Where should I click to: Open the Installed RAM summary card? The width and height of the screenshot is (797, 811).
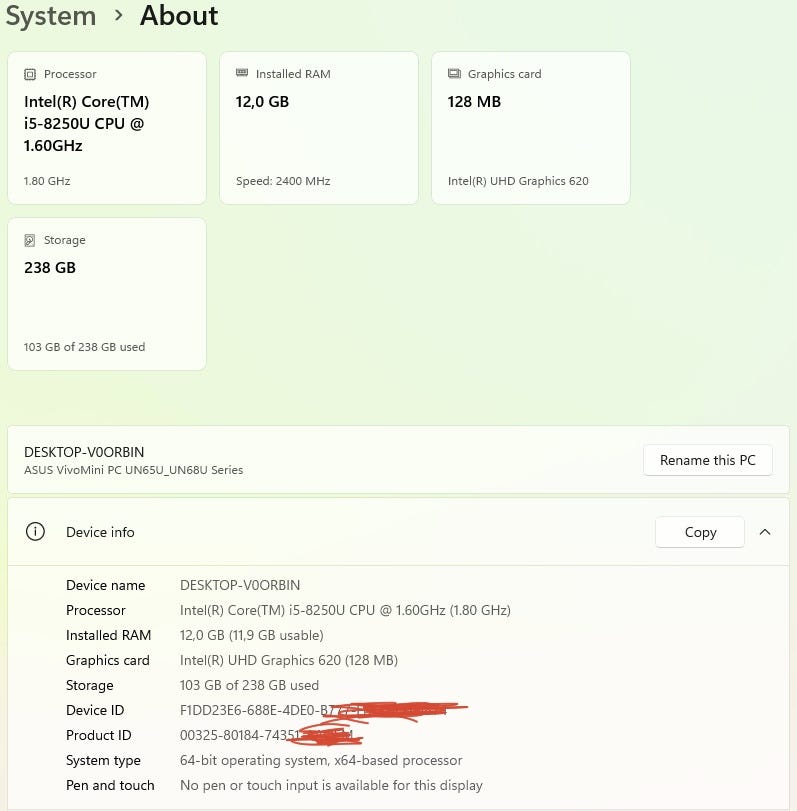coord(319,128)
